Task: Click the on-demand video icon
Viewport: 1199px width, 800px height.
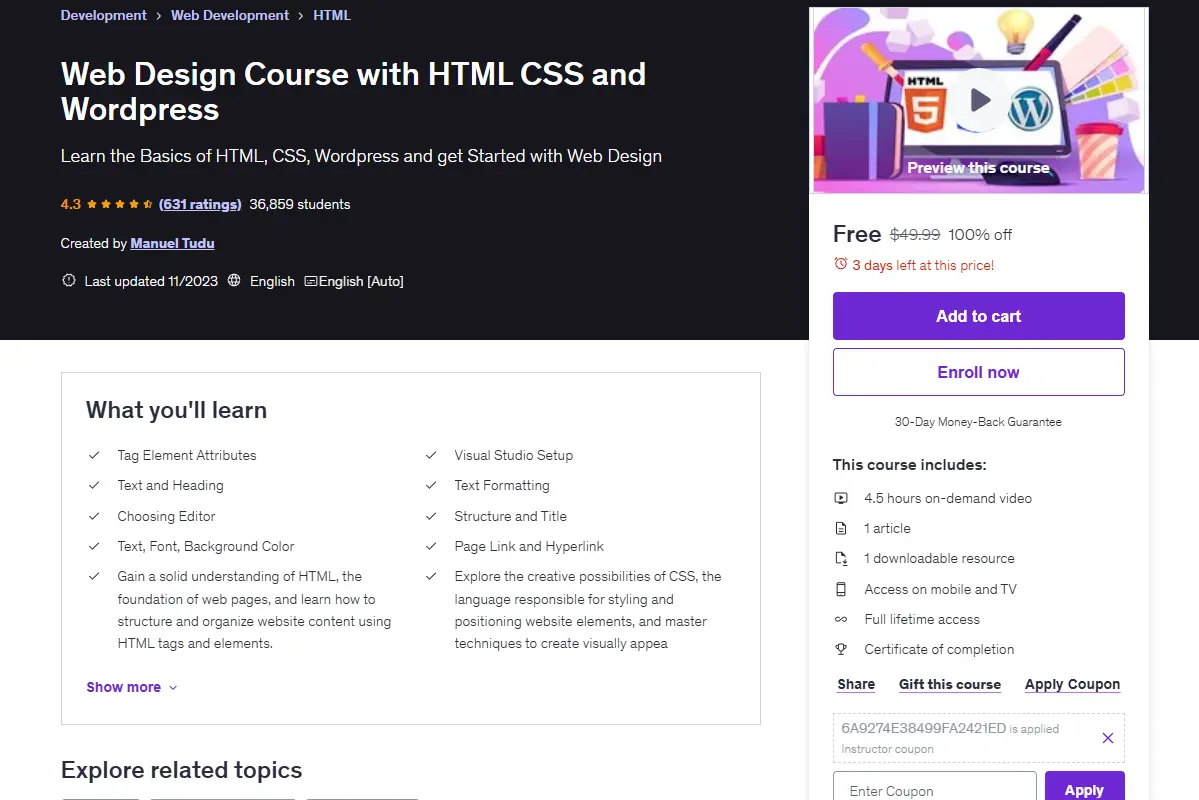Action: click(x=840, y=498)
